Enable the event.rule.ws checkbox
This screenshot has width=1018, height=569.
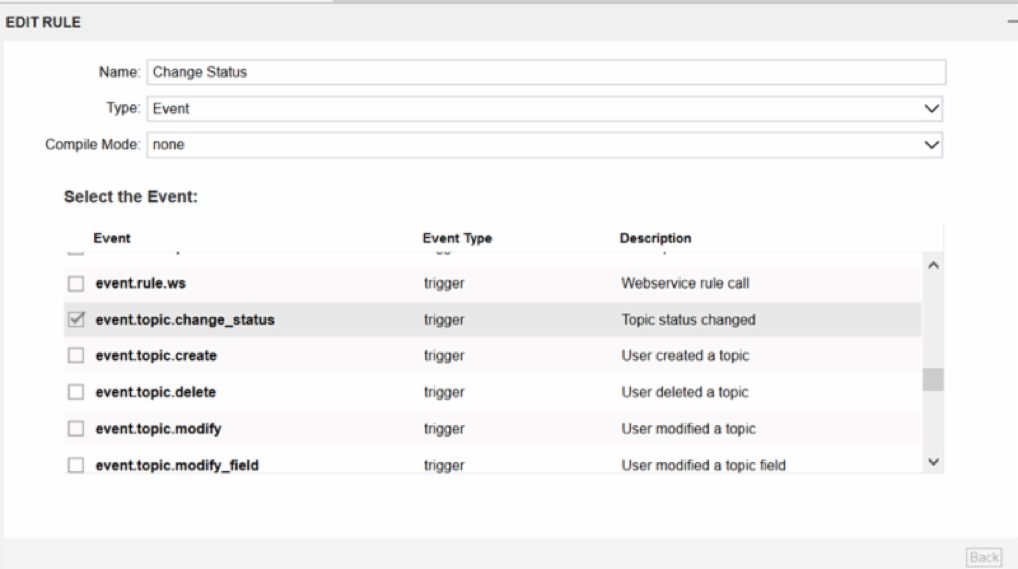click(75, 284)
